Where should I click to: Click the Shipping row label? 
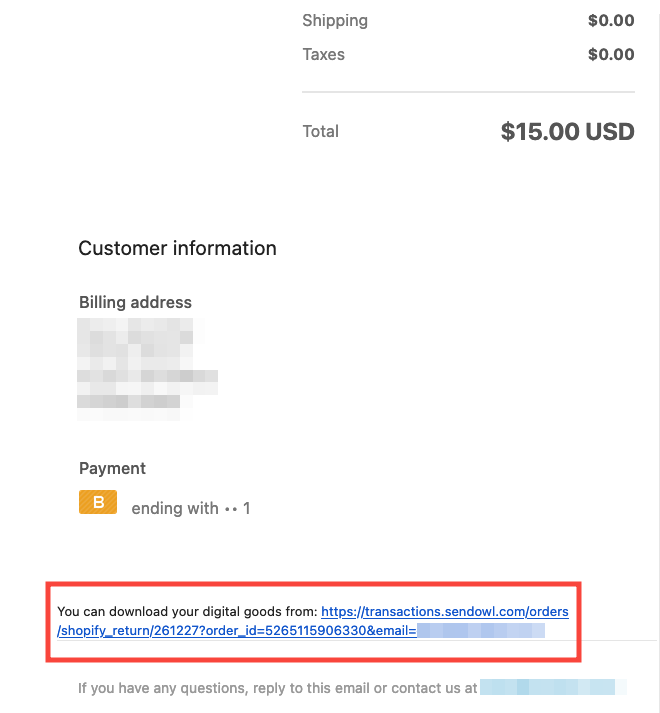(335, 21)
